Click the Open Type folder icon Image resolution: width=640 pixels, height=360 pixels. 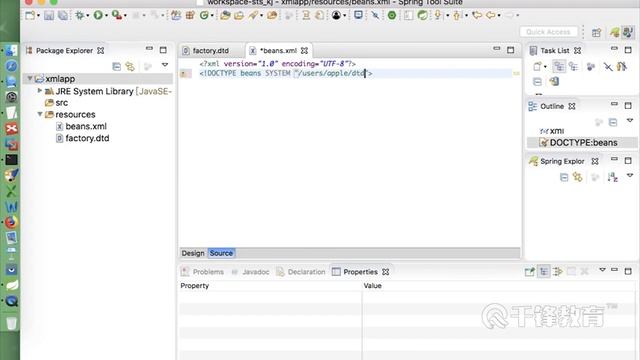click(x=225, y=16)
